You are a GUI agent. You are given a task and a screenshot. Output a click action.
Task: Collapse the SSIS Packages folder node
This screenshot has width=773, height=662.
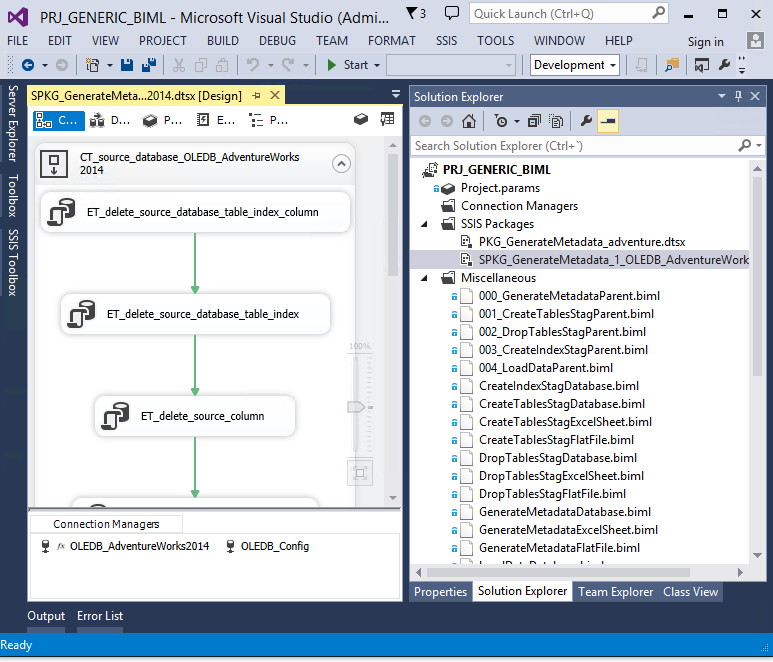coord(424,225)
